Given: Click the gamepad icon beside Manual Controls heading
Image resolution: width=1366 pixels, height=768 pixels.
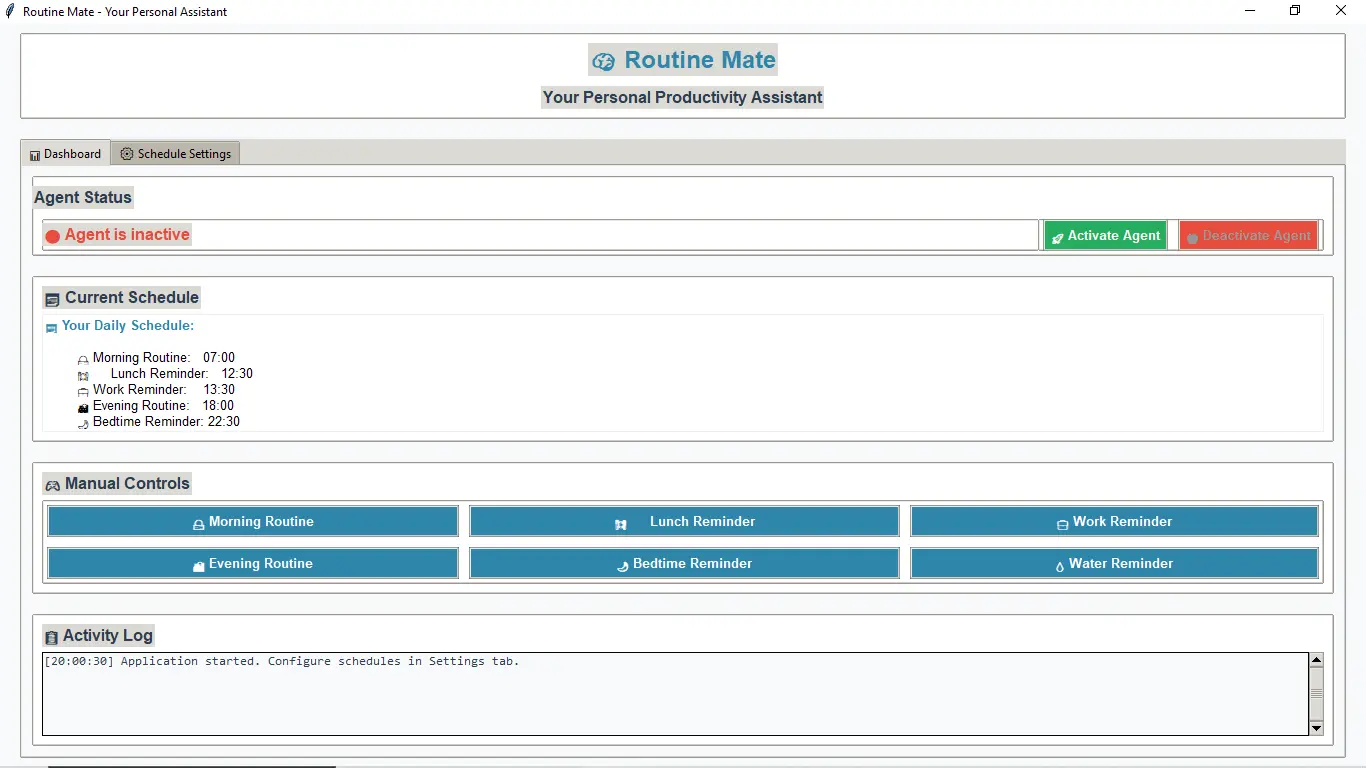Looking at the screenshot, I should pyautogui.click(x=52, y=485).
